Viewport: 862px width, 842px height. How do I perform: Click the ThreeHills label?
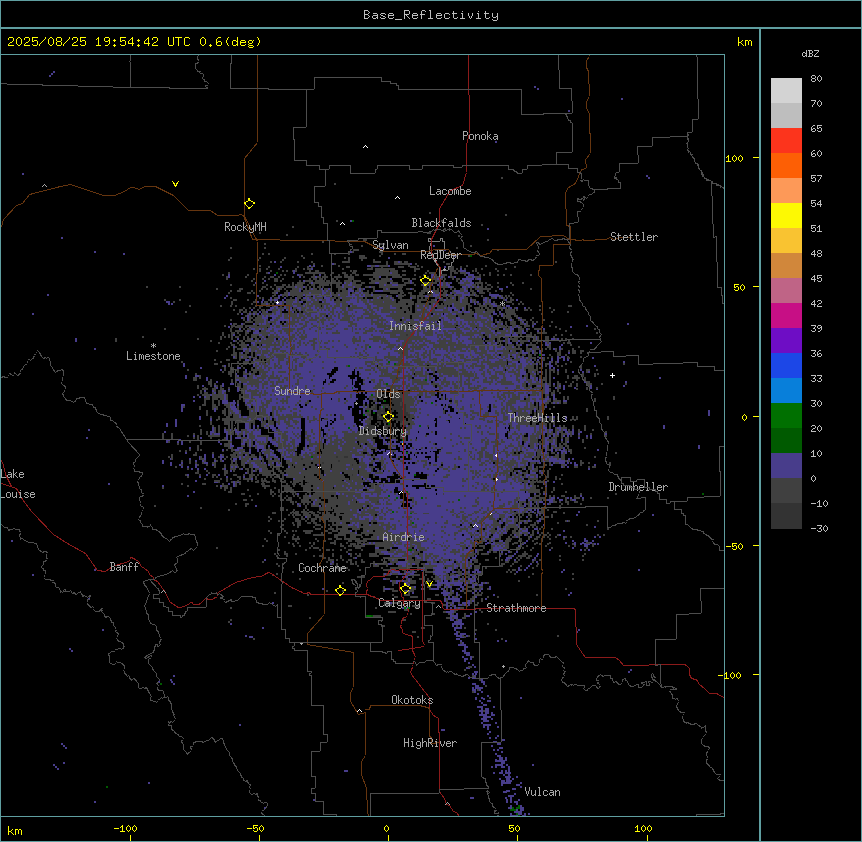[538, 418]
